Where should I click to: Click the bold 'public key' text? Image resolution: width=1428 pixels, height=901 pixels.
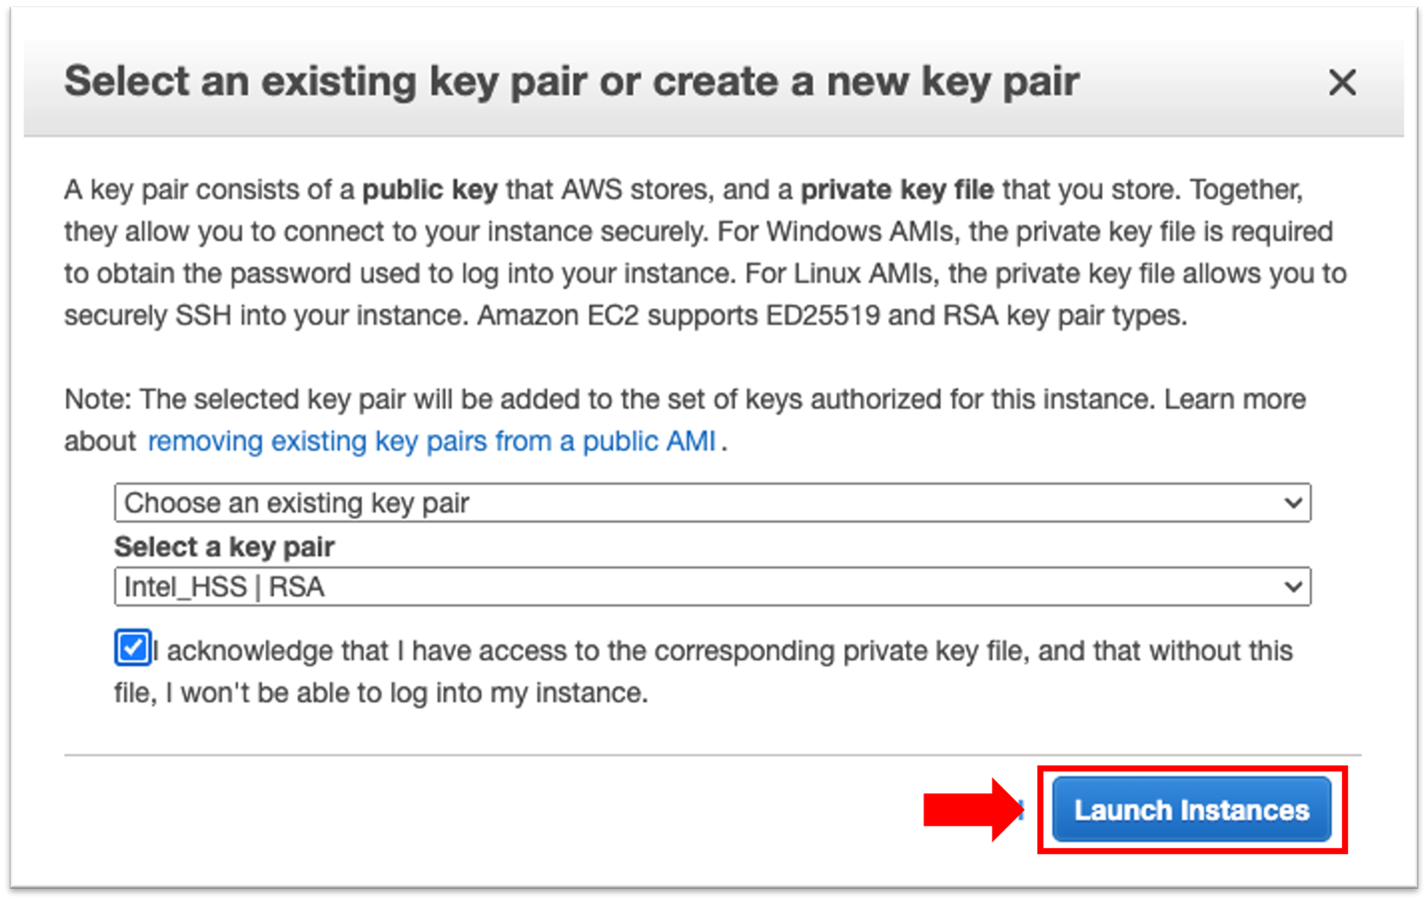pos(429,190)
